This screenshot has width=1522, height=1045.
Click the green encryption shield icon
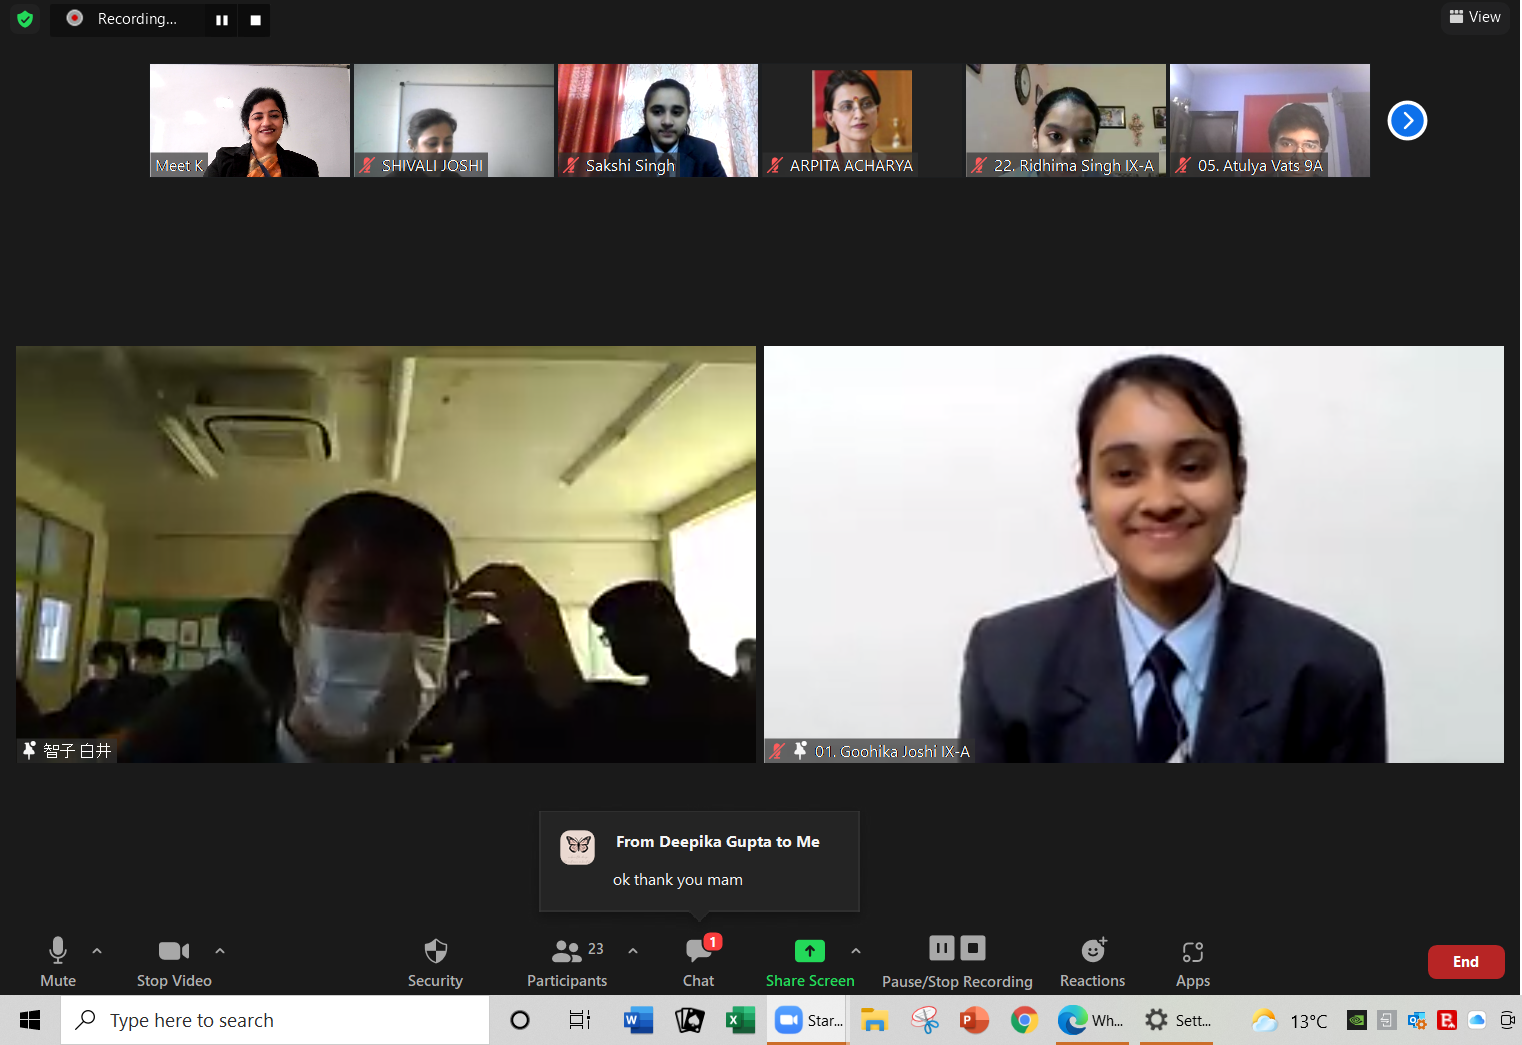tap(25, 19)
